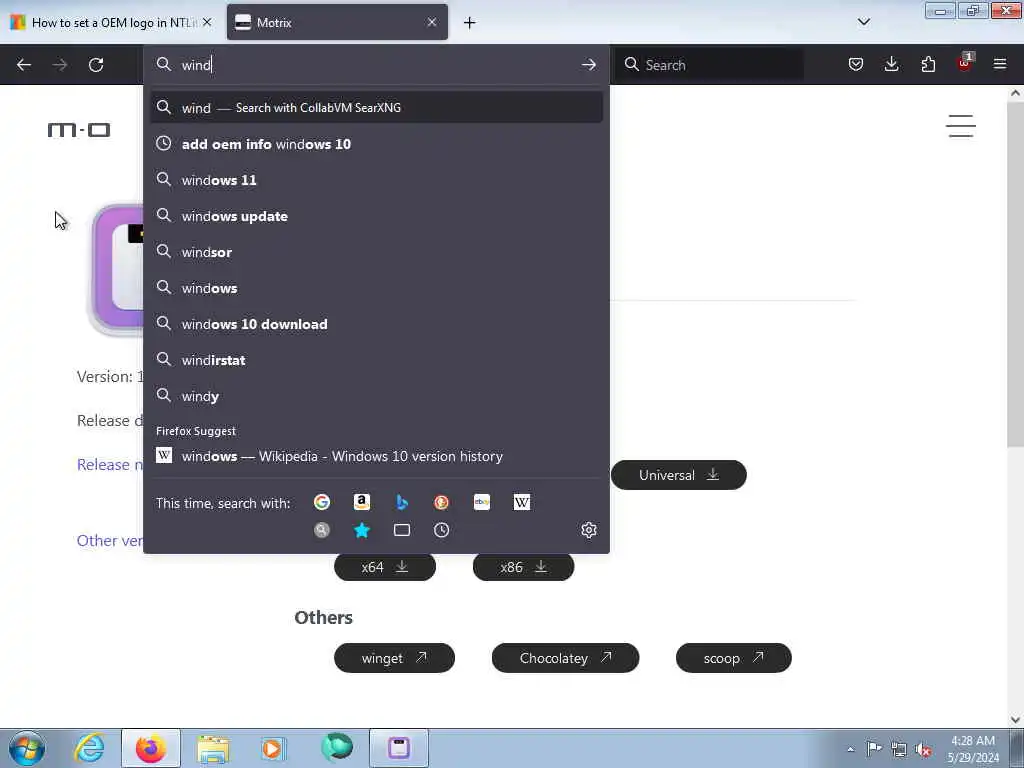This screenshot has width=1024, height=768.
Task: Open the Extensions puzzle icon
Action: coord(928,64)
